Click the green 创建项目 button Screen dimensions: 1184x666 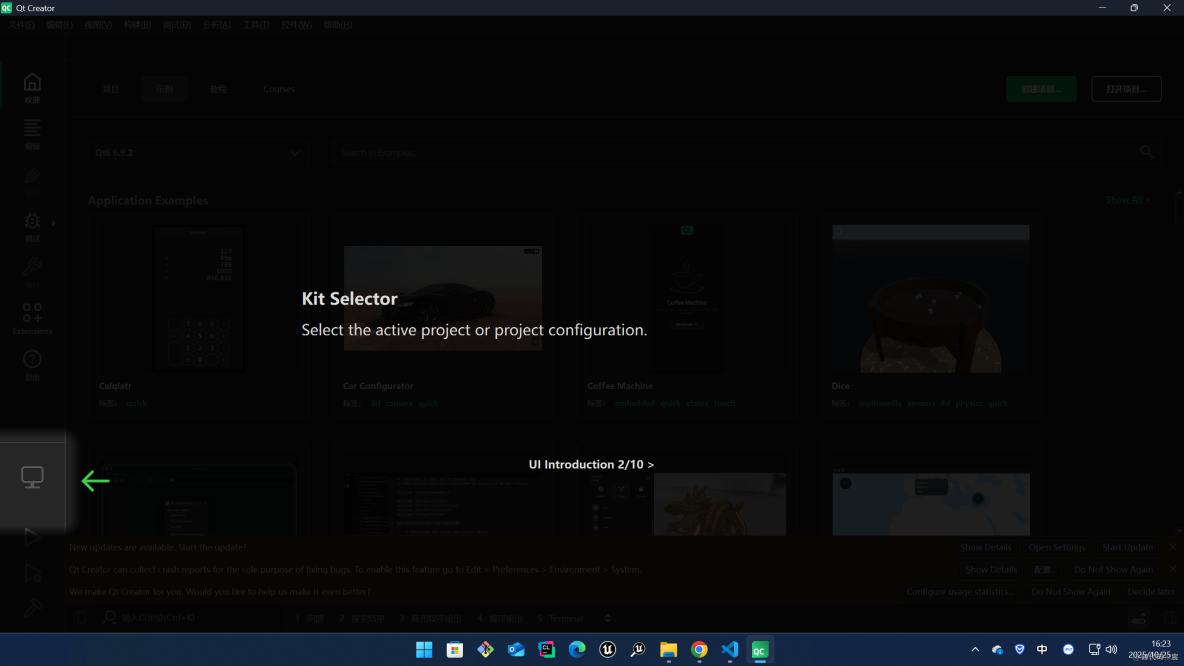tap(1041, 89)
